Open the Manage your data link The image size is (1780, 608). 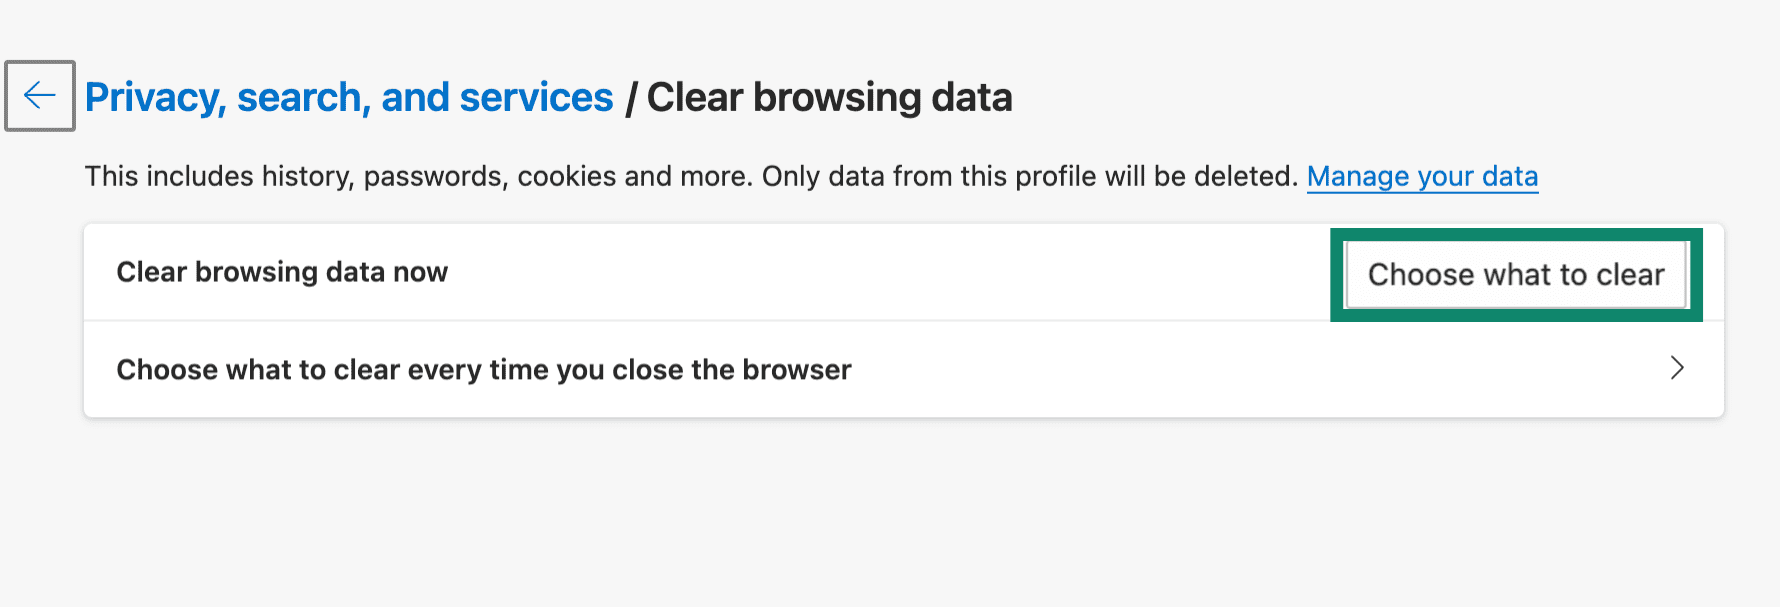(1422, 177)
